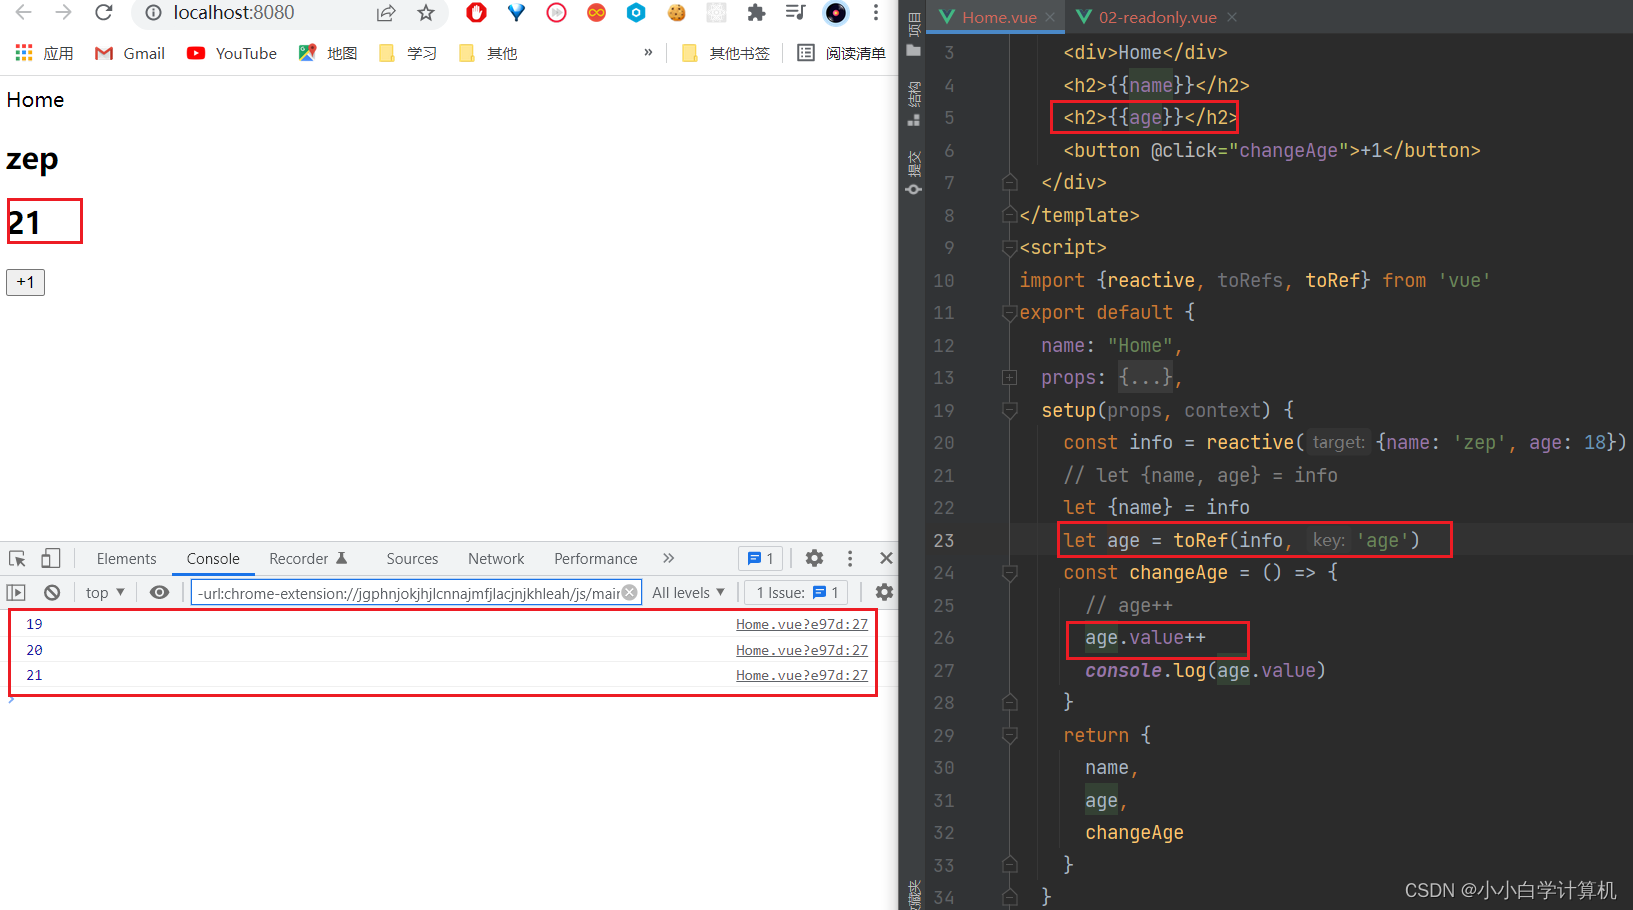Open the issues counter badge in DevTools toolbar
Image resolution: width=1633 pixels, height=910 pixels.
tap(761, 558)
